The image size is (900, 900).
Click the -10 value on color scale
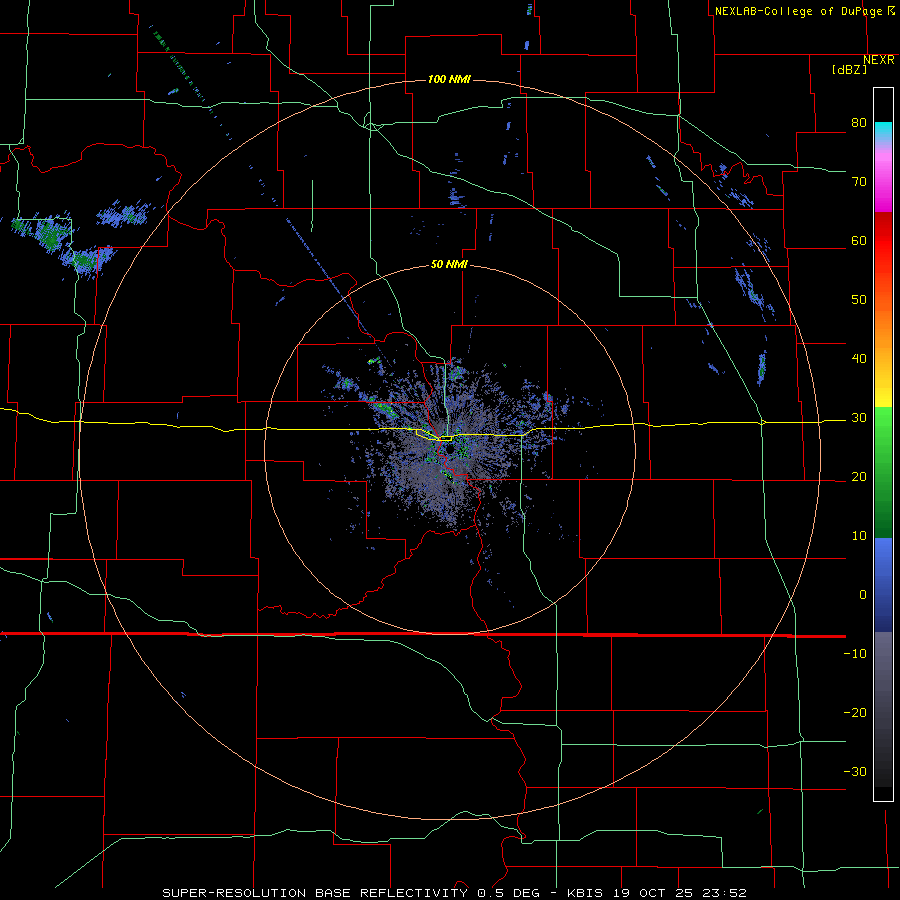click(855, 653)
